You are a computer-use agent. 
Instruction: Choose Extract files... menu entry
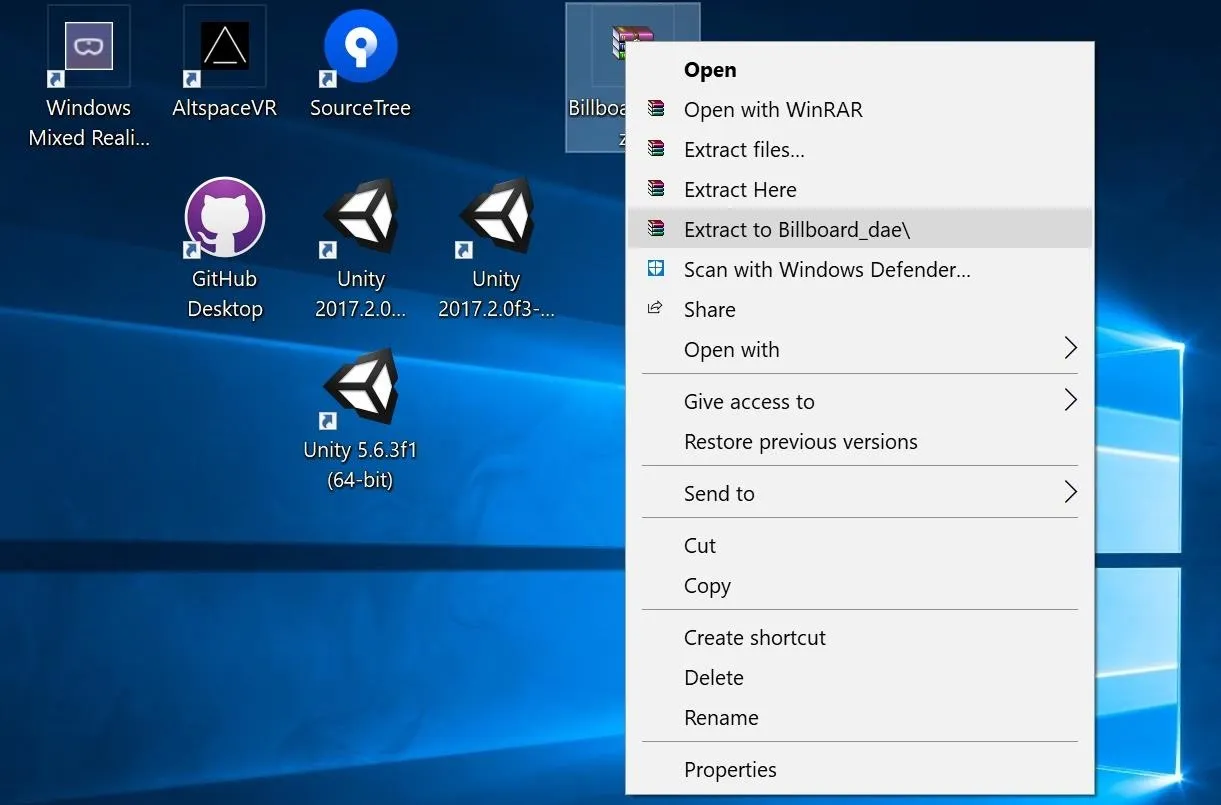(860, 150)
